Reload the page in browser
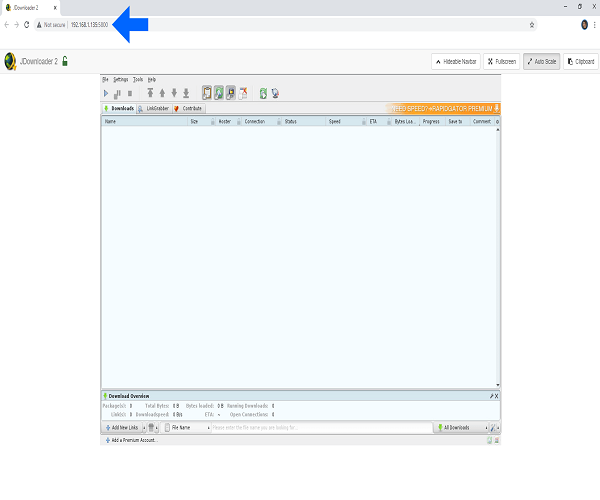600x500 pixels. [26, 25]
